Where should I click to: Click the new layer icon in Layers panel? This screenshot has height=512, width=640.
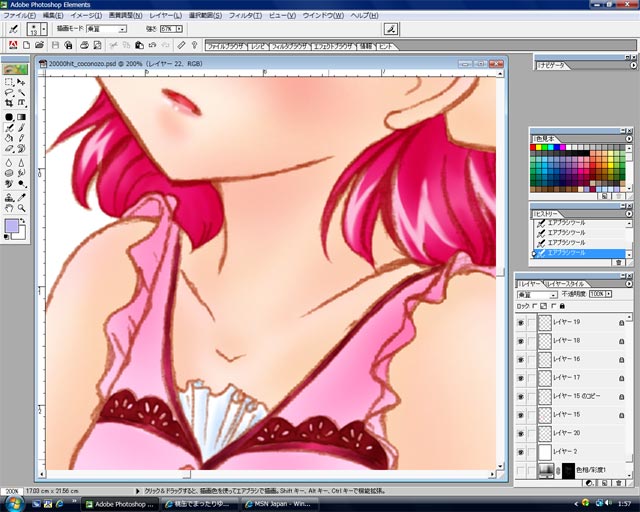[x=604, y=483]
